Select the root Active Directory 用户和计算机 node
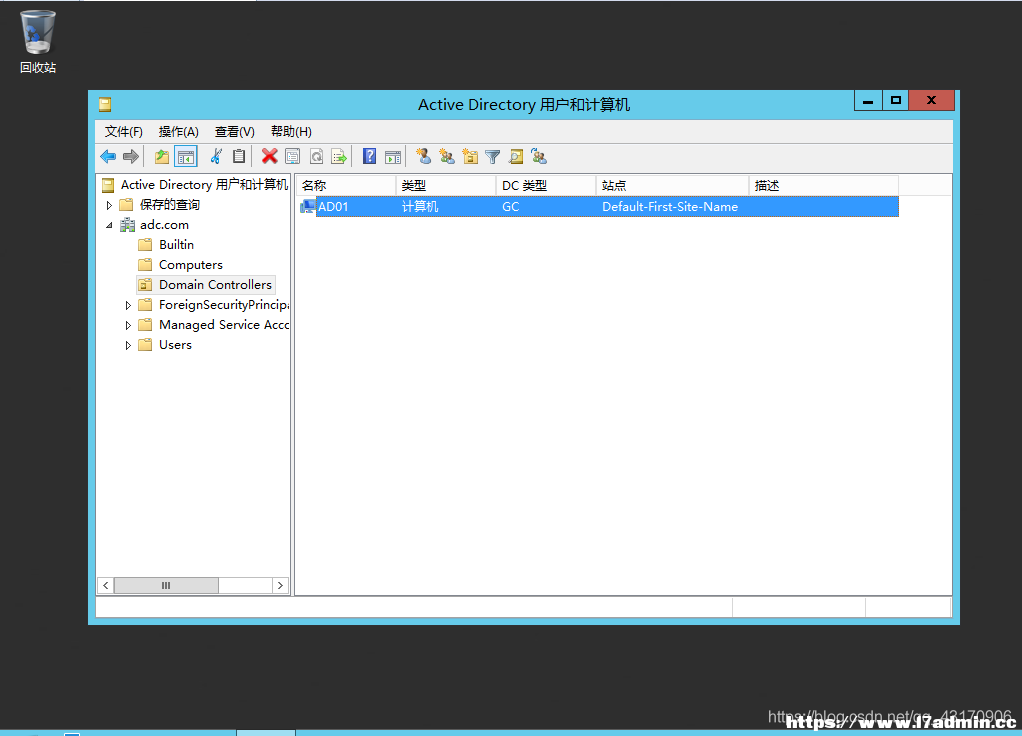Screen dimensions: 1022x736 coord(204,185)
